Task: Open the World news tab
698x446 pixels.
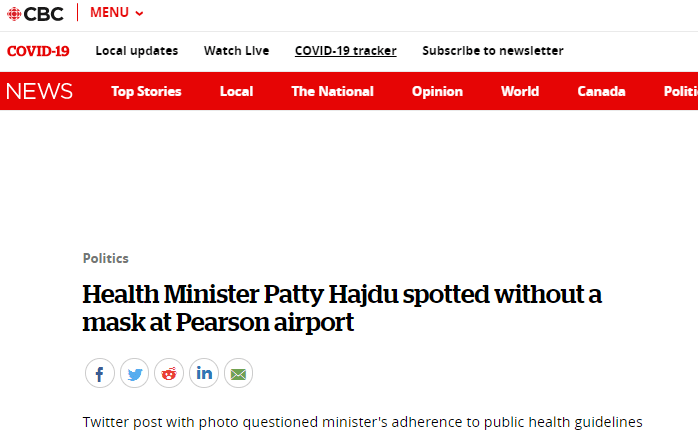Action: click(520, 91)
